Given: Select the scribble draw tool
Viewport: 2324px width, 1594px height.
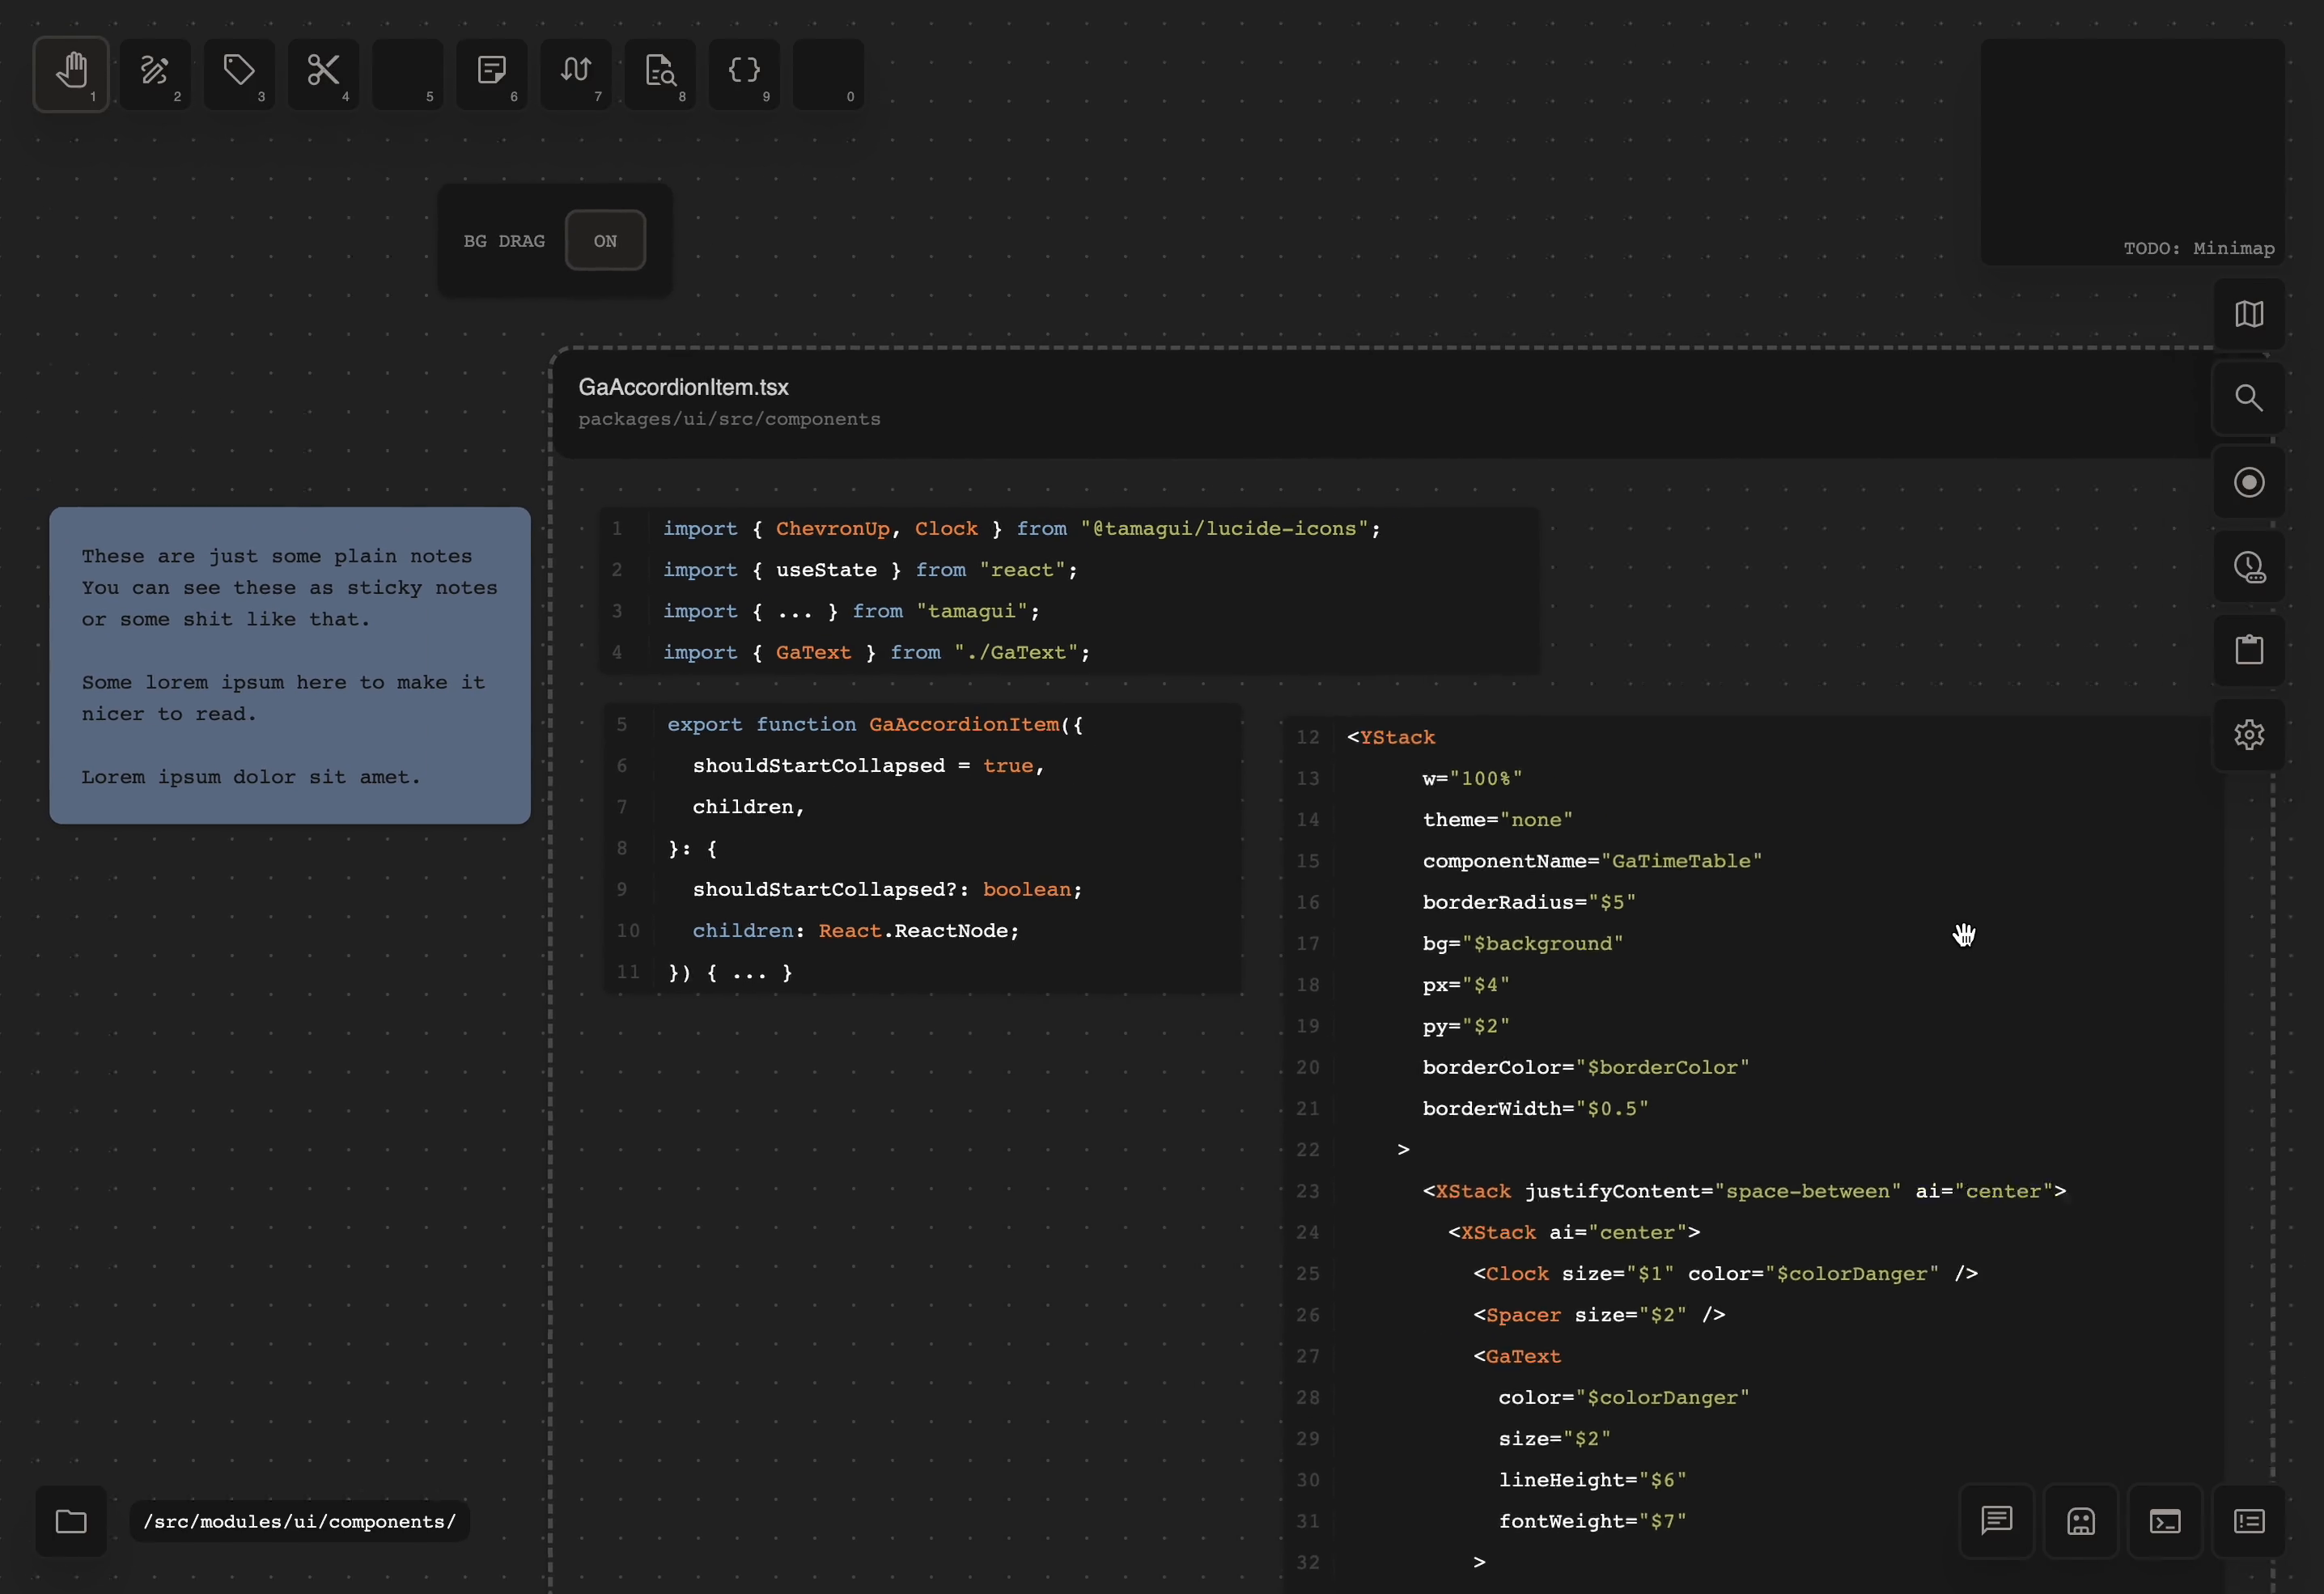Looking at the screenshot, I should [x=155, y=73].
